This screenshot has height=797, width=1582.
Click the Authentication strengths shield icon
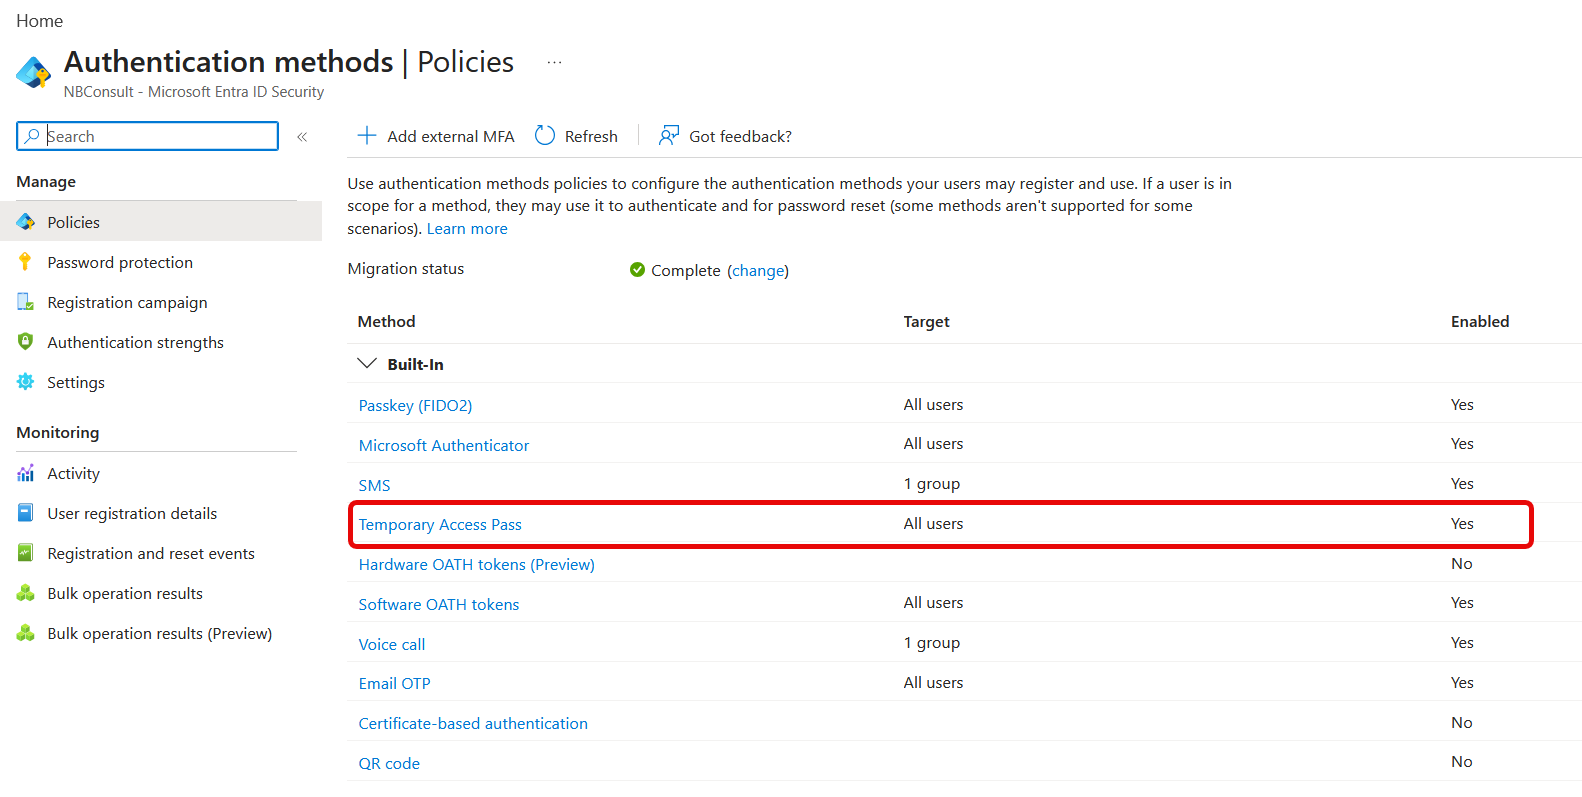click(x=25, y=342)
